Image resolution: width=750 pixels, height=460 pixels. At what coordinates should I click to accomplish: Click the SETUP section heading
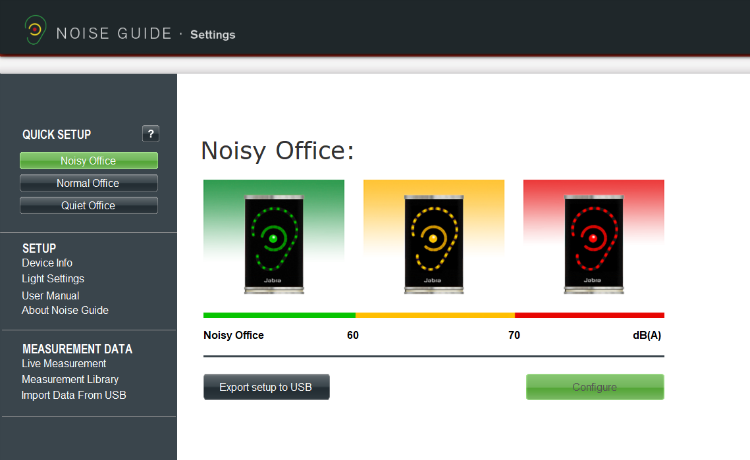39,248
